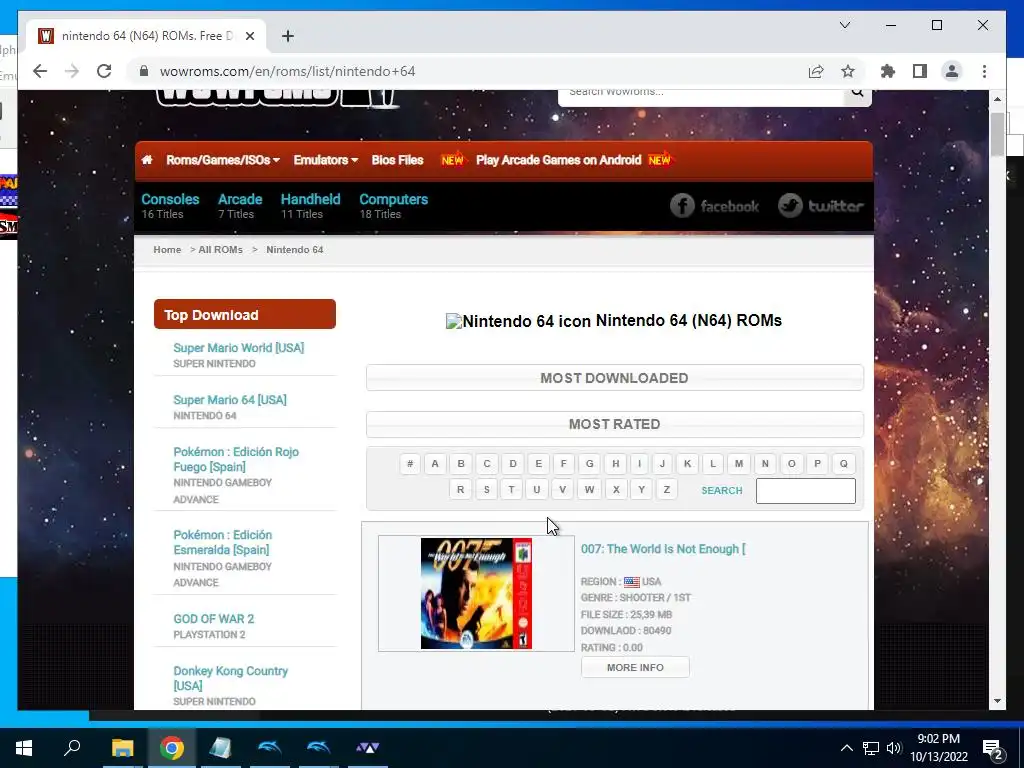The image size is (1024, 768).
Task: Open the extensions puzzle icon
Action: pyautogui.click(x=888, y=71)
